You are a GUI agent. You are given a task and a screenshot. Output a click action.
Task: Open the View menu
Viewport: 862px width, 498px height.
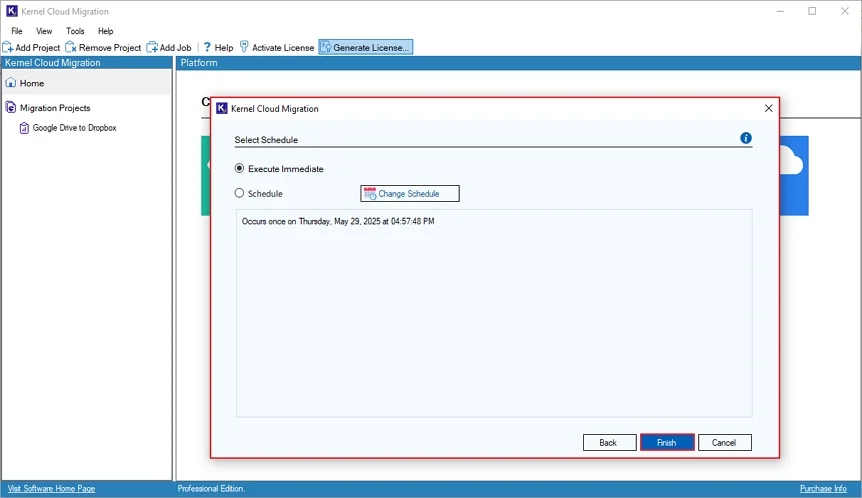pyautogui.click(x=44, y=31)
